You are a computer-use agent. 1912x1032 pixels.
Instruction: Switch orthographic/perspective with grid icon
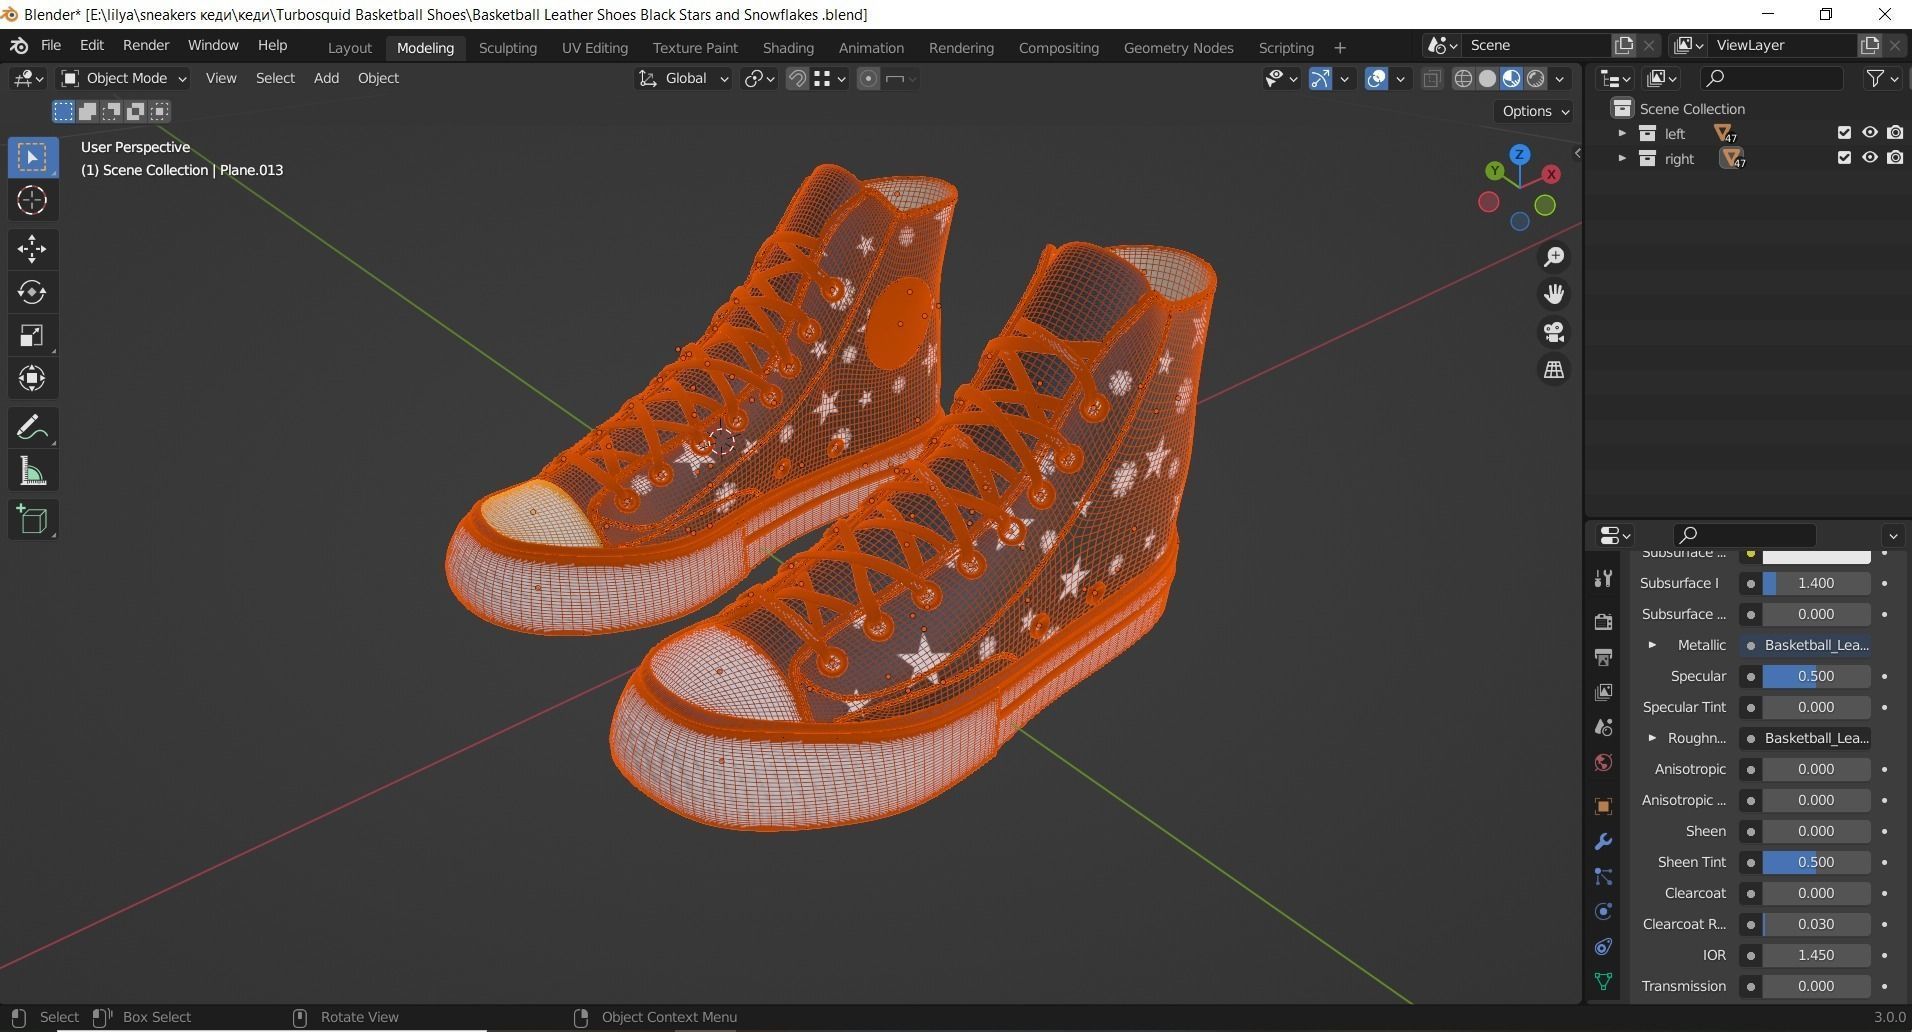point(1554,370)
